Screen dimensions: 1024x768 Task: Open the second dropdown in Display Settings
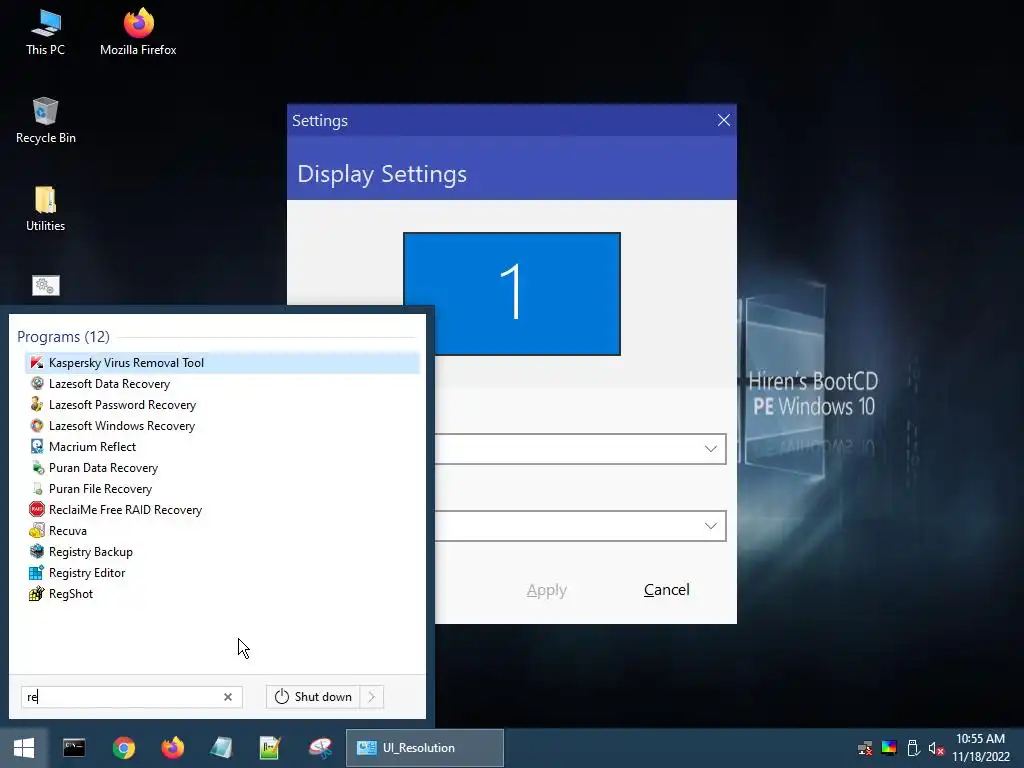pos(580,526)
